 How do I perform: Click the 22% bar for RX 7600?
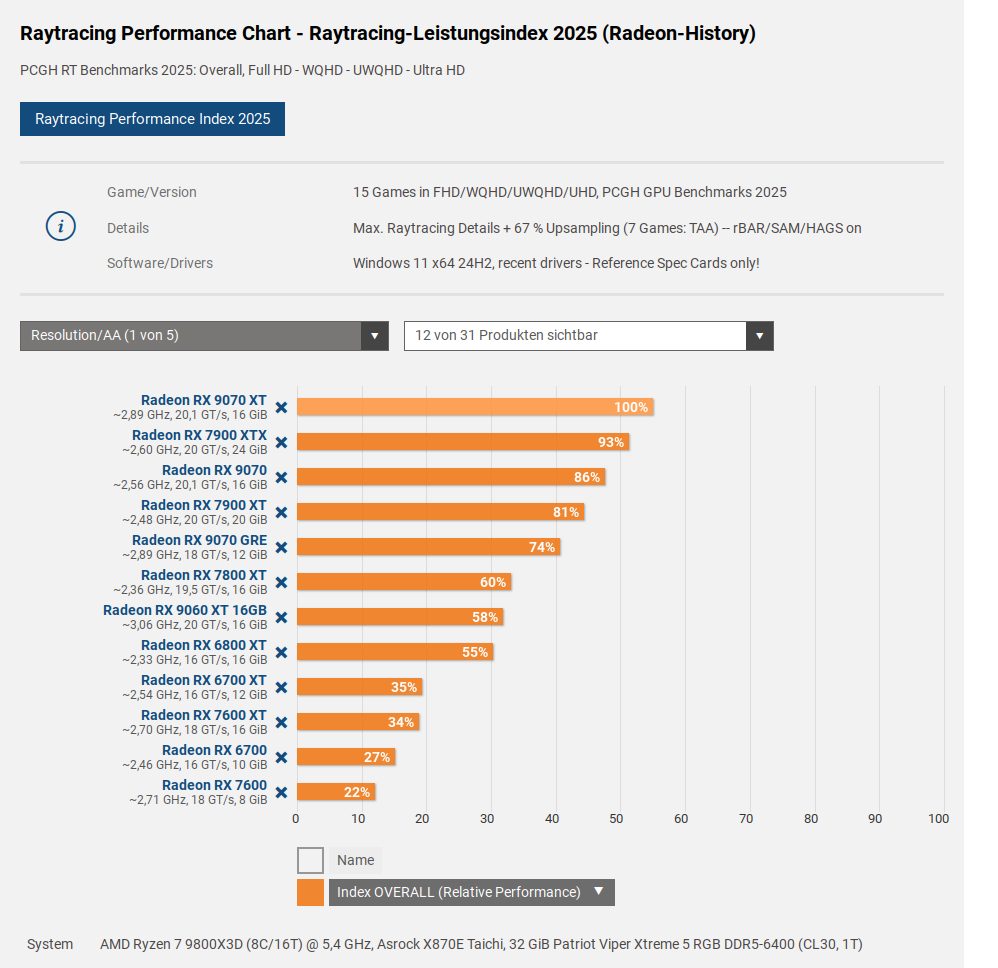pyautogui.click(x=336, y=792)
